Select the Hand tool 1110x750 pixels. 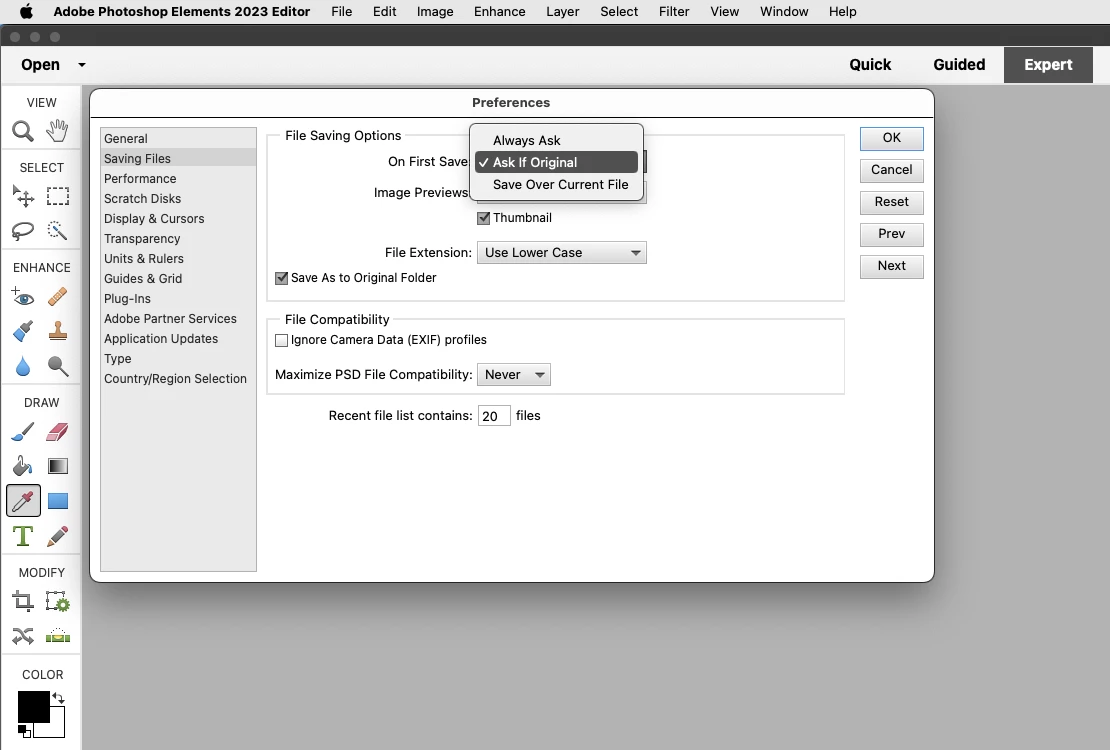57,130
